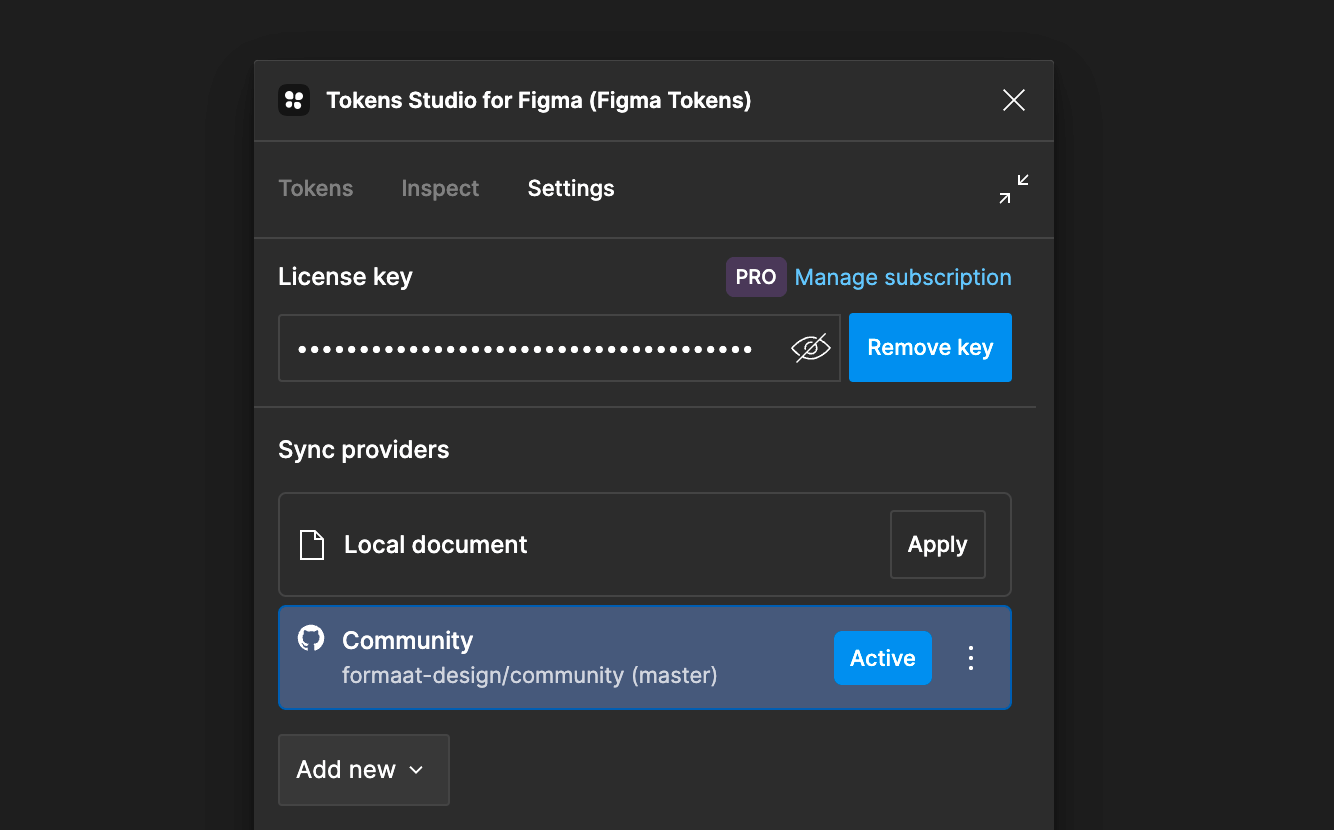Open the Inspect tab
The width and height of the screenshot is (1334, 830).
click(x=440, y=188)
